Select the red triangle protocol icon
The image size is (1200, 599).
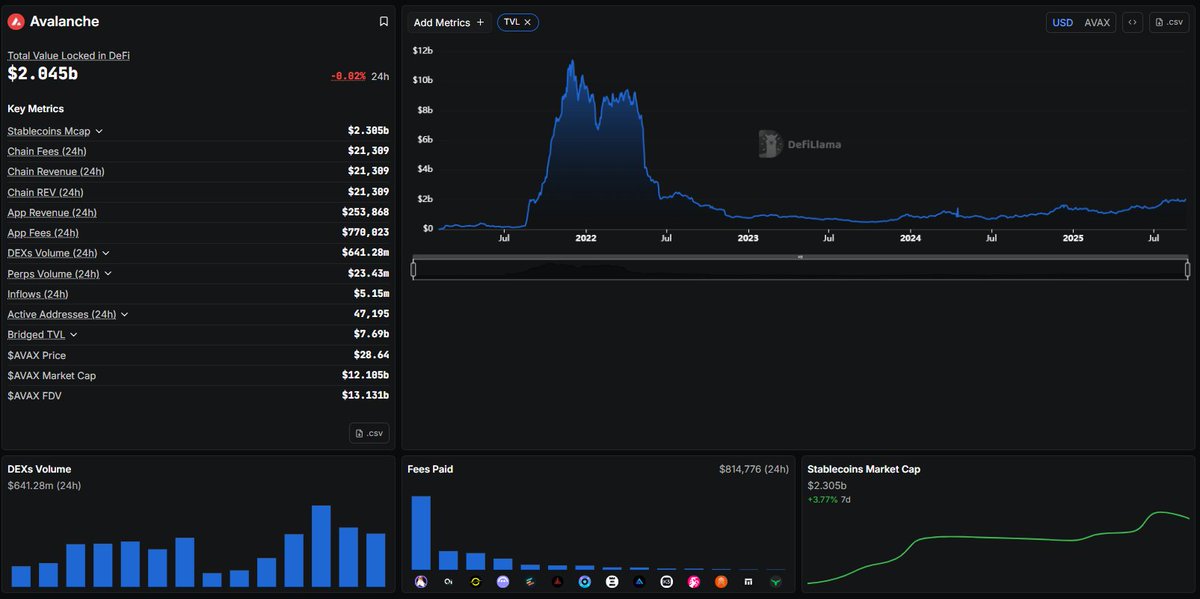(x=557, y=581)
